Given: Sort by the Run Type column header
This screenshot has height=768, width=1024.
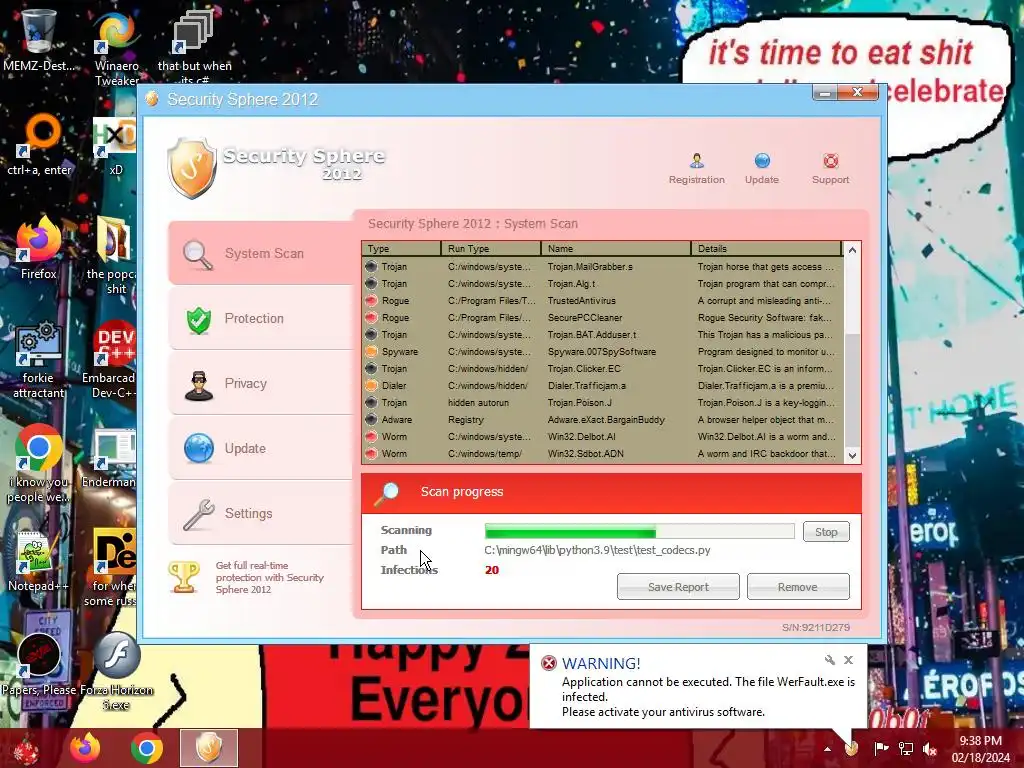Looking at the screenshot, I should (491, 249).
